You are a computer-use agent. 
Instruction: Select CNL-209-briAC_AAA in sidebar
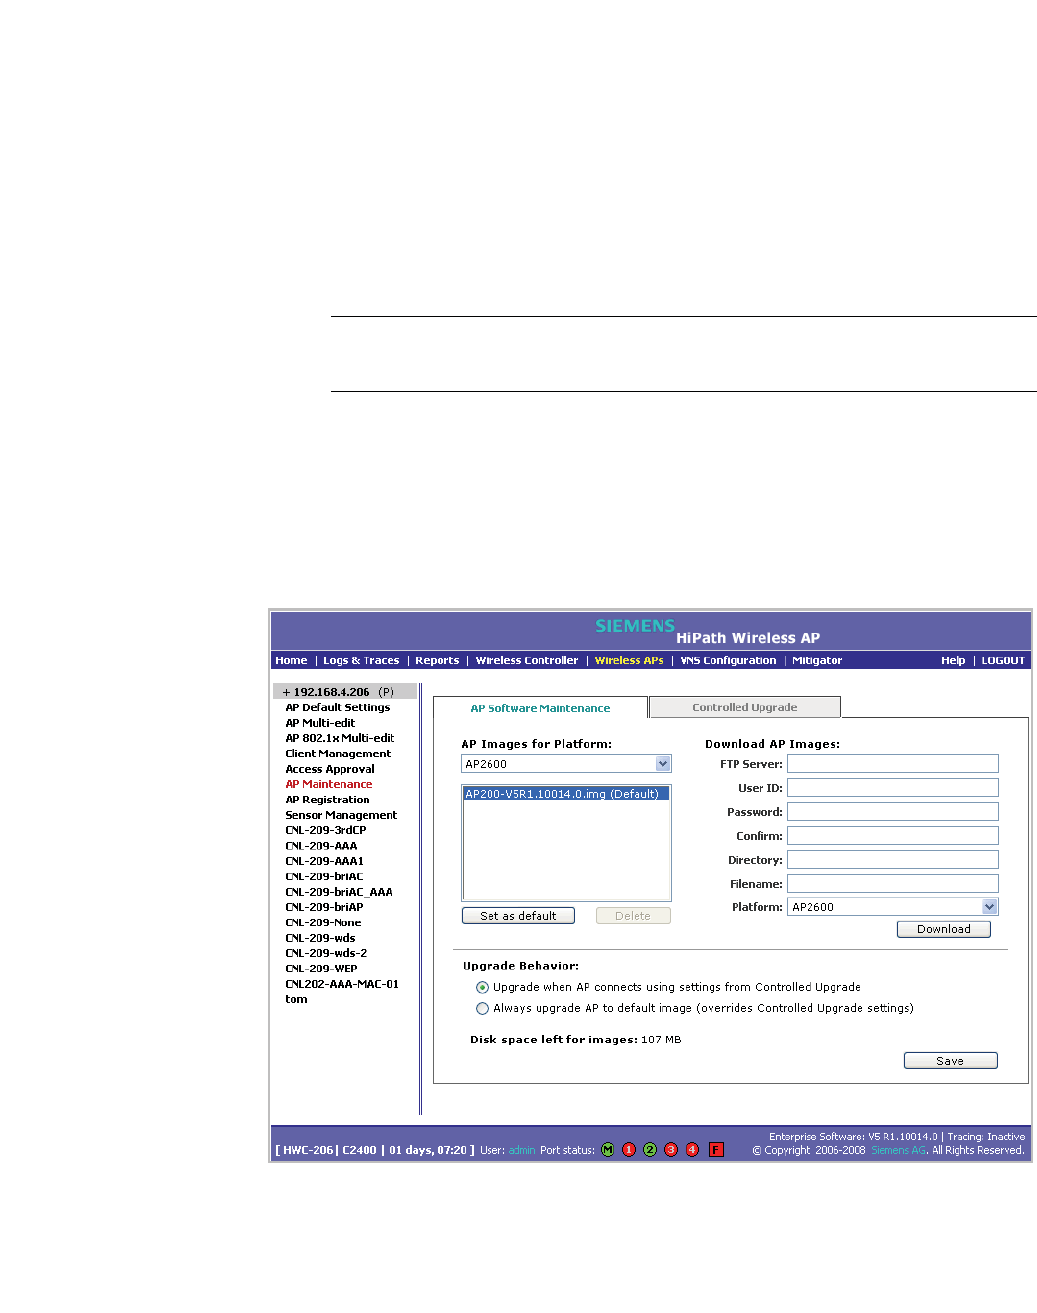[x=339, y=892]
